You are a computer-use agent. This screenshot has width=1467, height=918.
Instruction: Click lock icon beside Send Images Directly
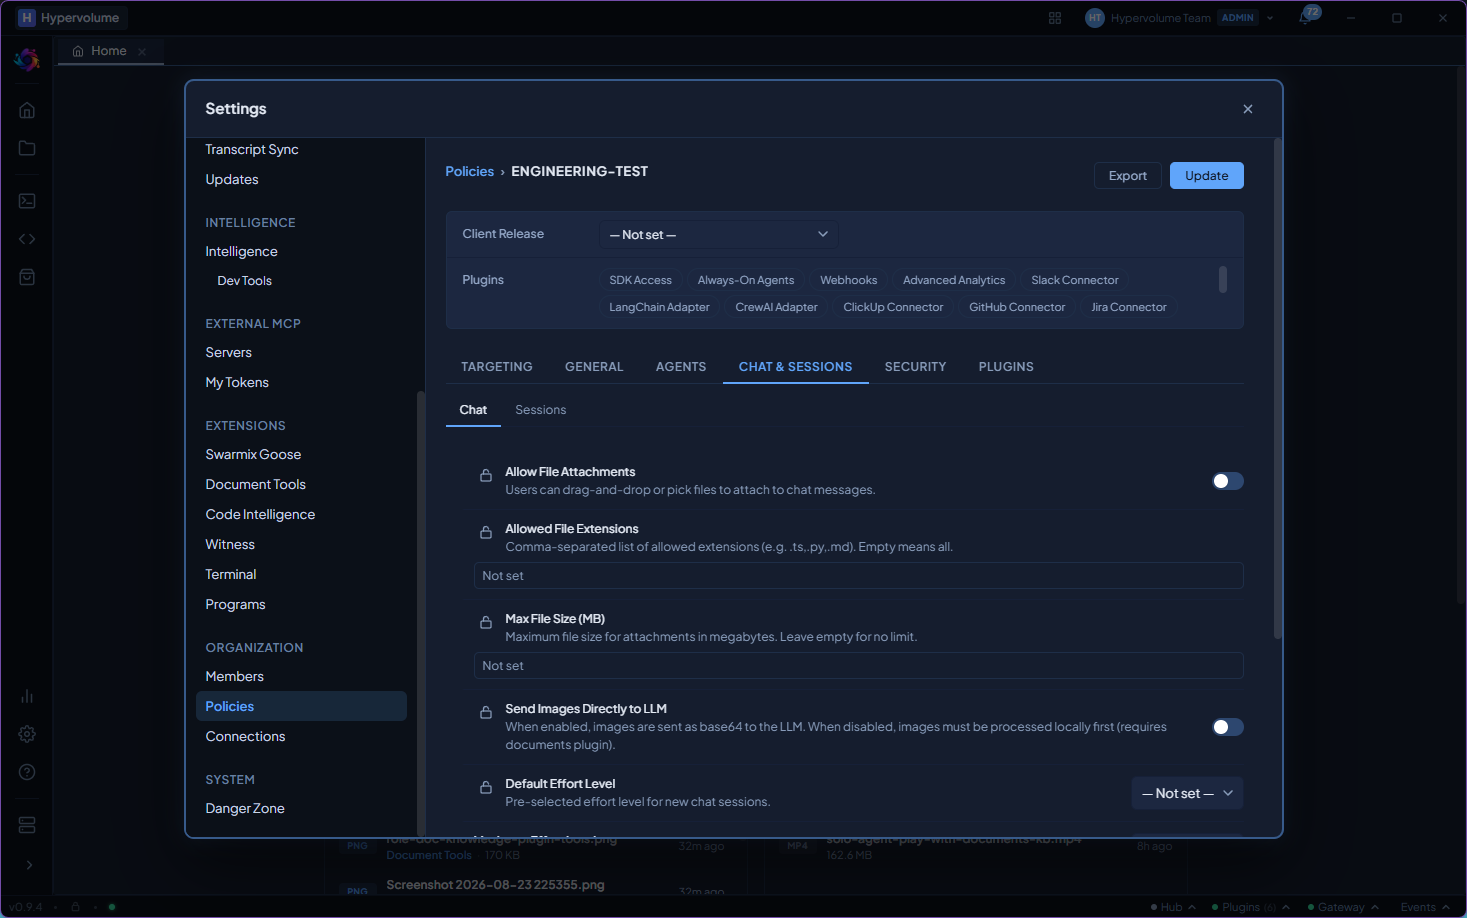(486, 712)
